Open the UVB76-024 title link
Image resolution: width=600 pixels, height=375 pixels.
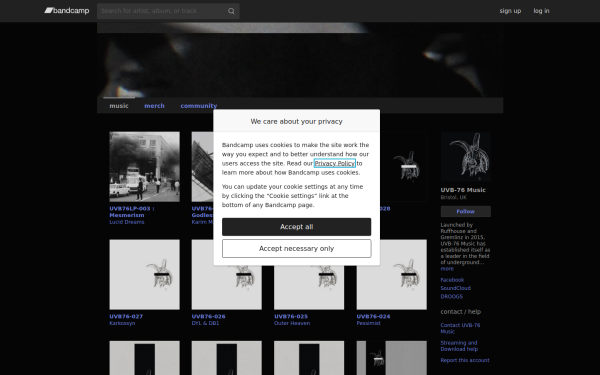tap(373, 316)
